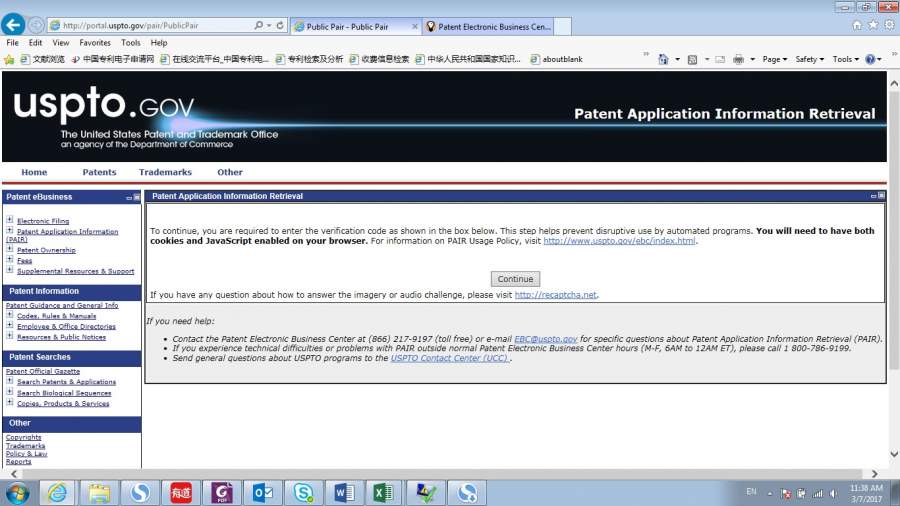Click the browser address bar URL field

(x=155, y=25)
